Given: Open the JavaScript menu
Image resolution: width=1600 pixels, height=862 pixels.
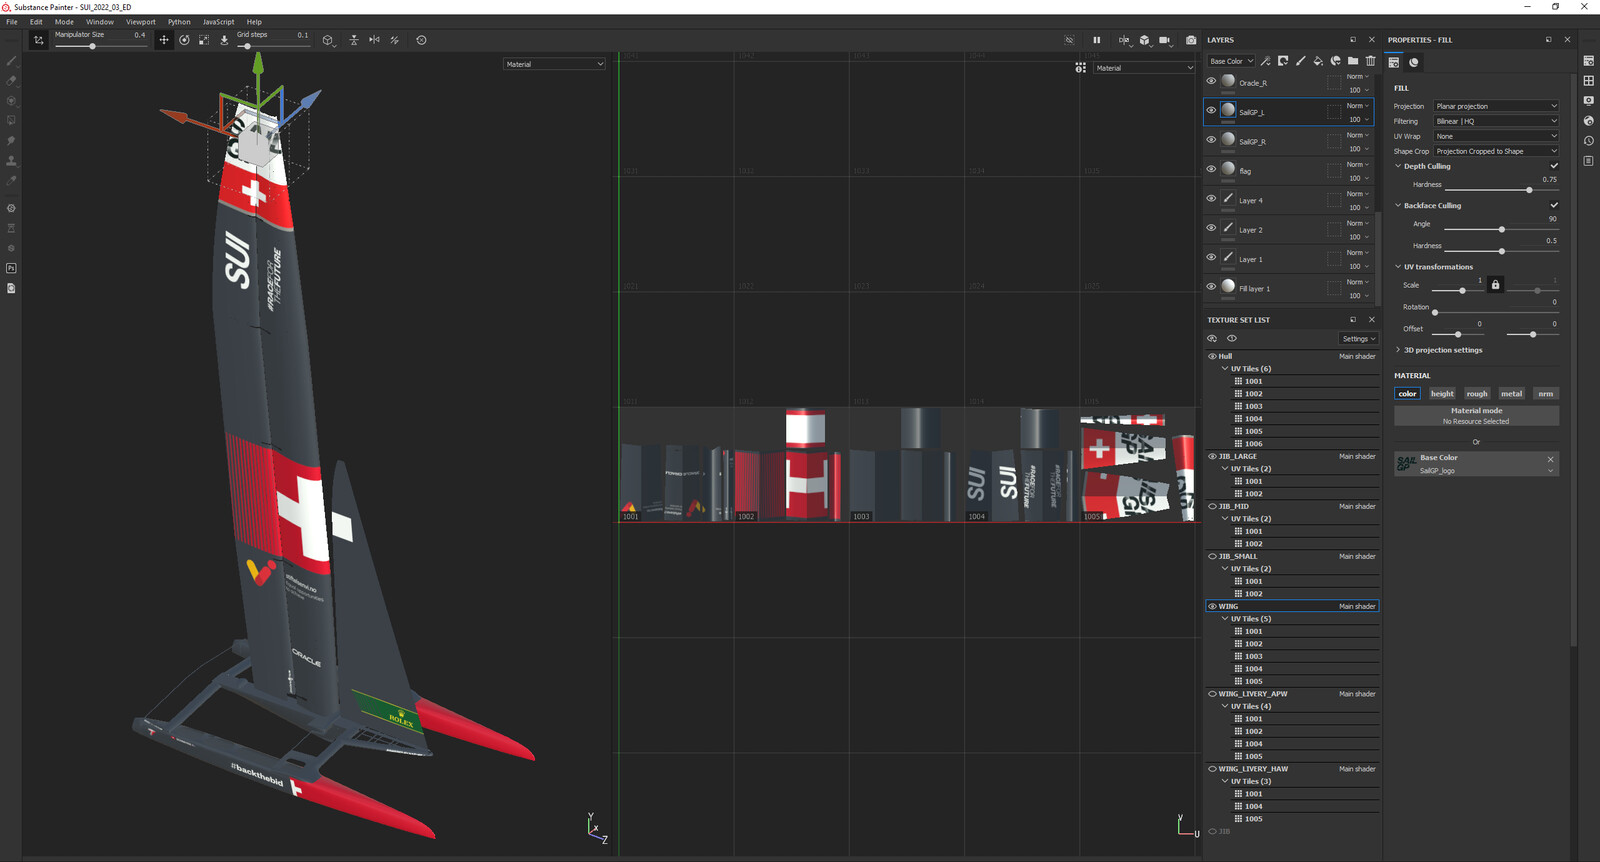Looking at the screenshot, I should (218, 22).
